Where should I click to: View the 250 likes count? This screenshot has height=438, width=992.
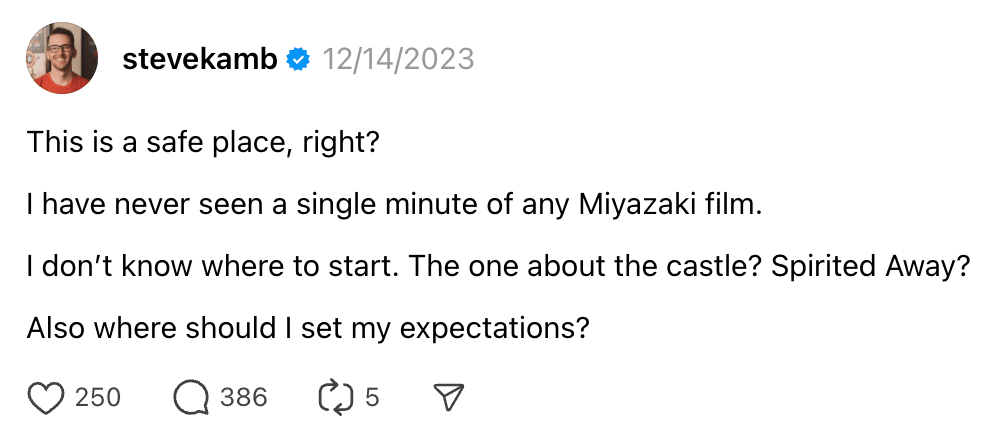98,398
